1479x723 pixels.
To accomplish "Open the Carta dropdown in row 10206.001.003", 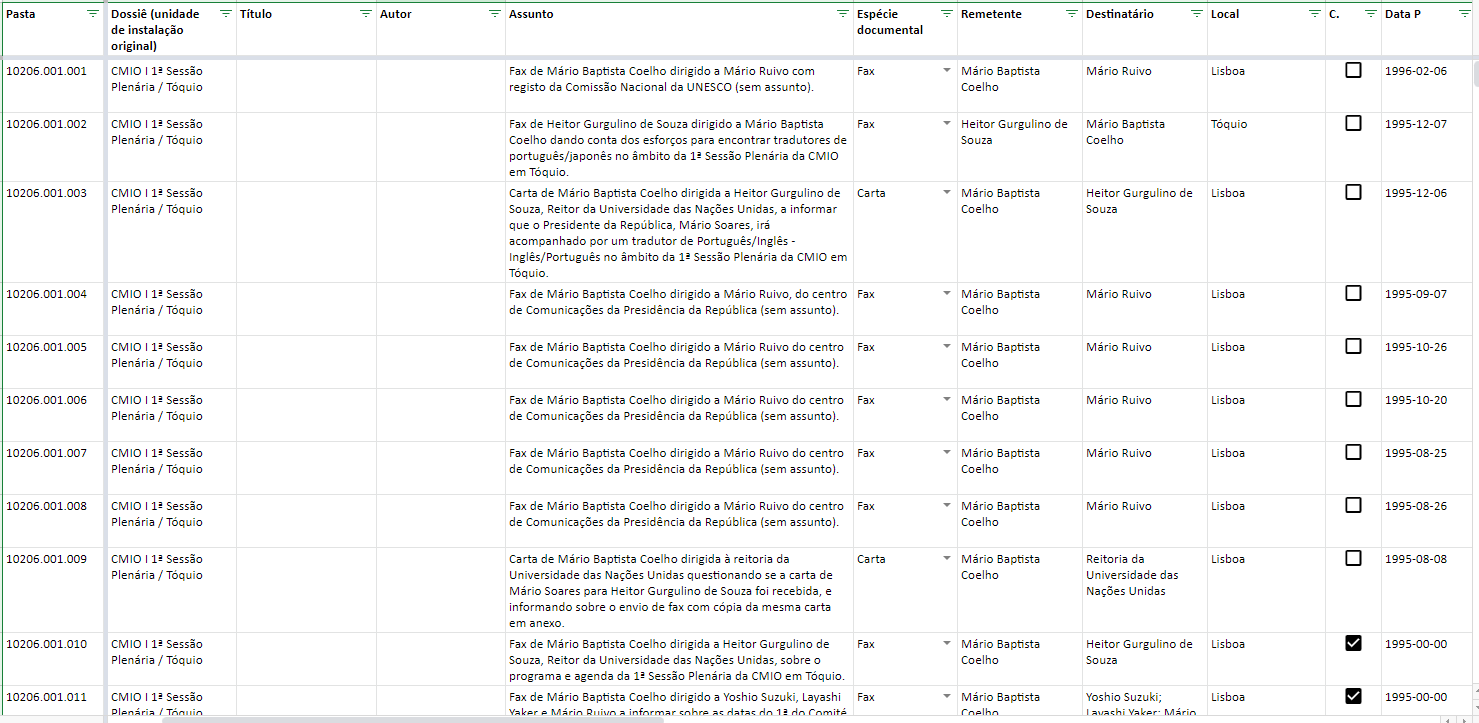I will [946, 193].
